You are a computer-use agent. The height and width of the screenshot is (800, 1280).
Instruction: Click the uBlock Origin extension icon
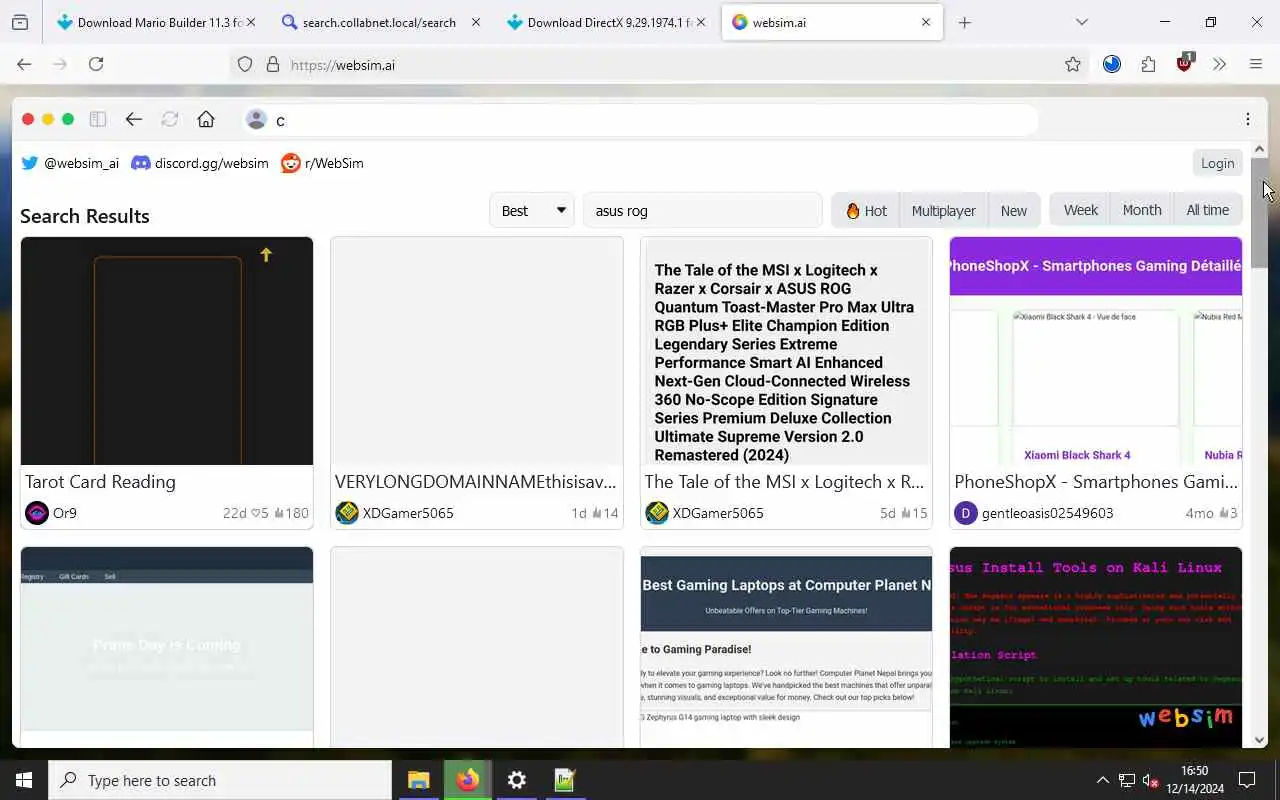(1185, 63)
